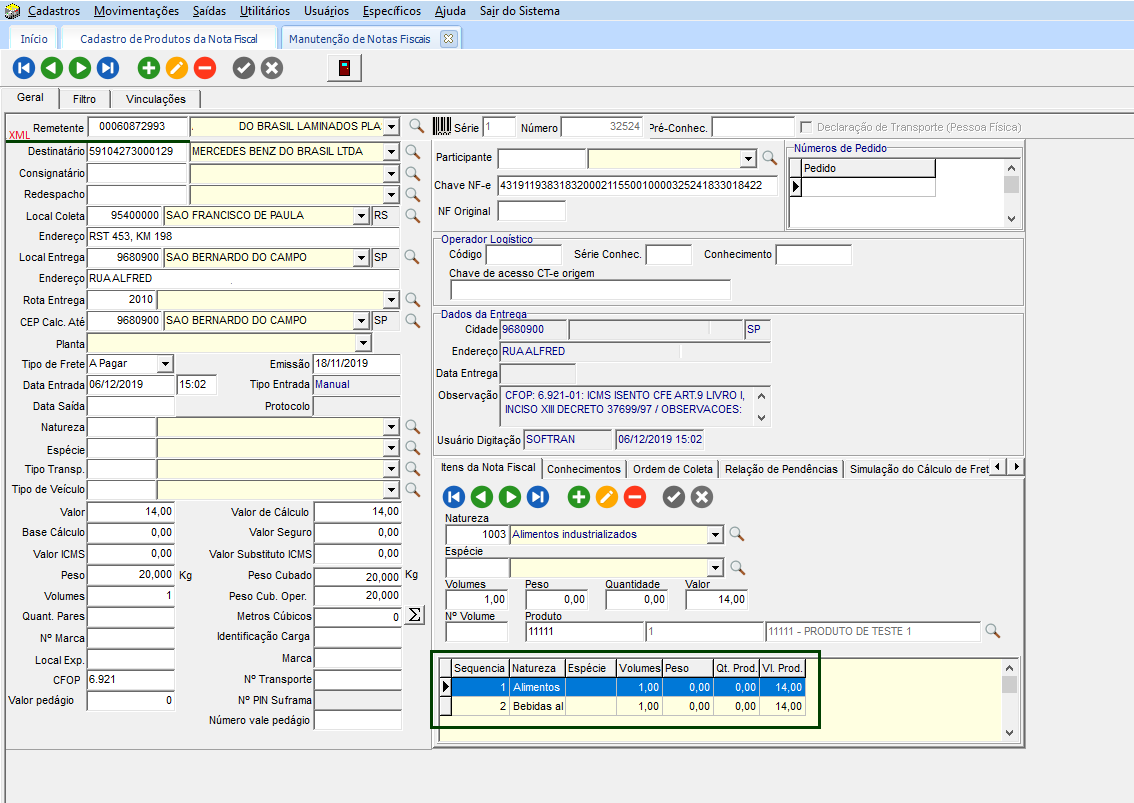Click the Chave NF-e input field

click(637, 185)
